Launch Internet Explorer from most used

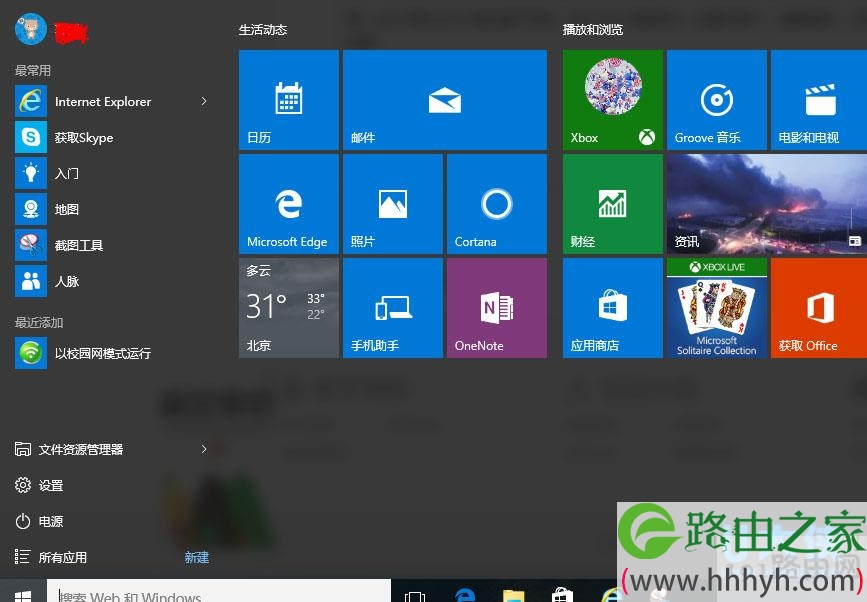(x=103, y=102)
